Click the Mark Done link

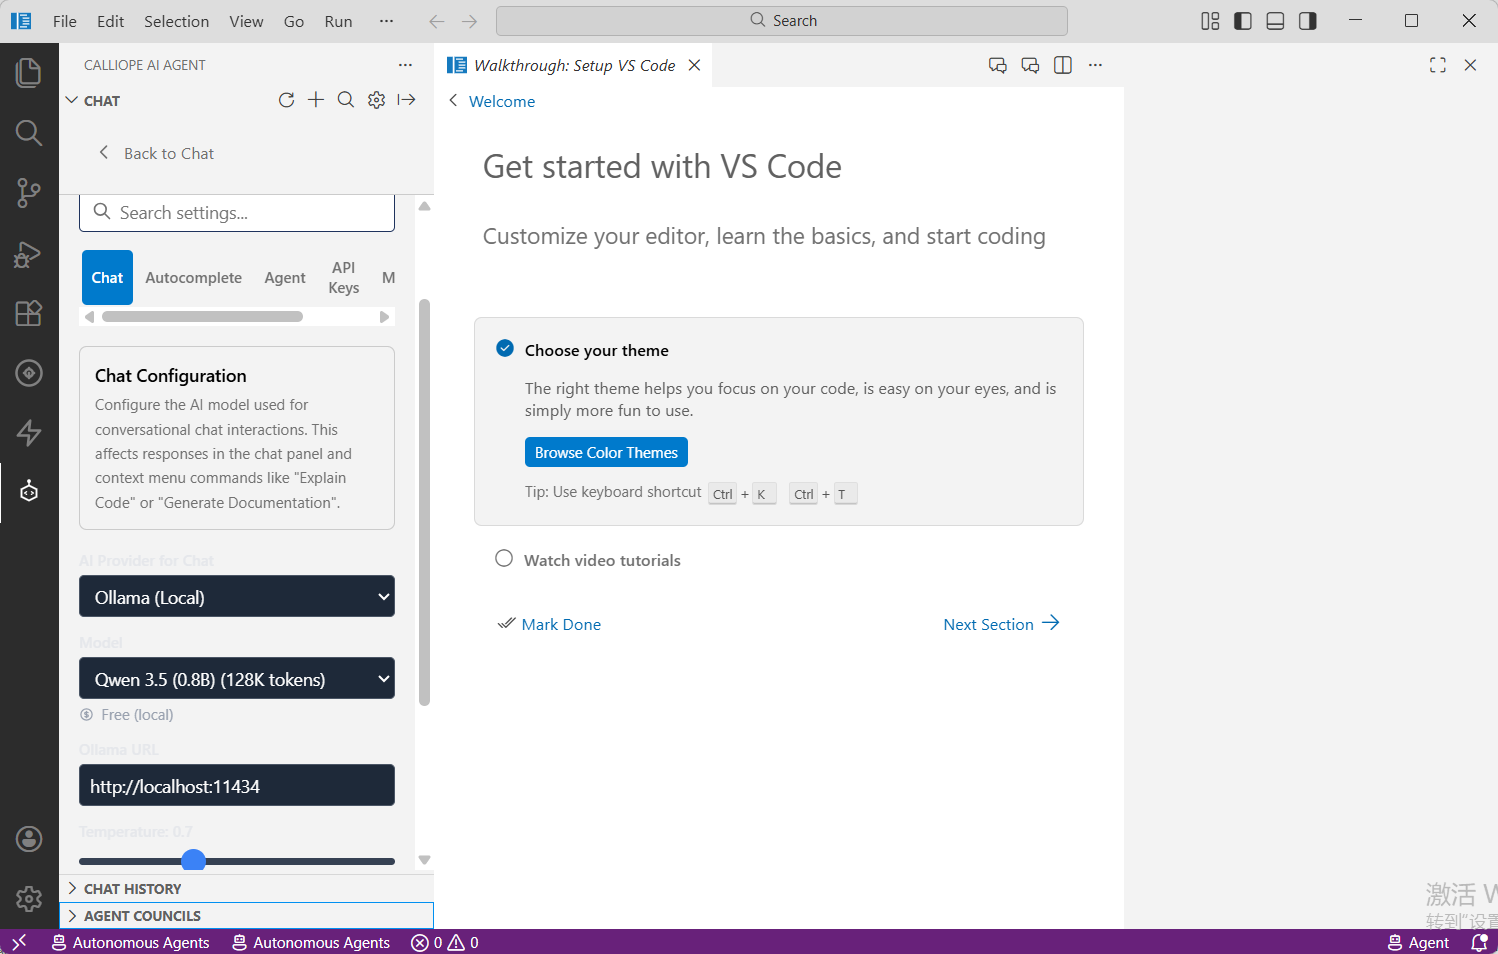[x=550, y=624]
